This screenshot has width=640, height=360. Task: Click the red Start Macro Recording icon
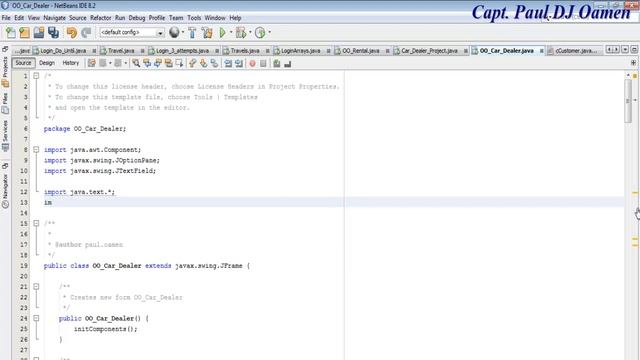click(253, 63)
